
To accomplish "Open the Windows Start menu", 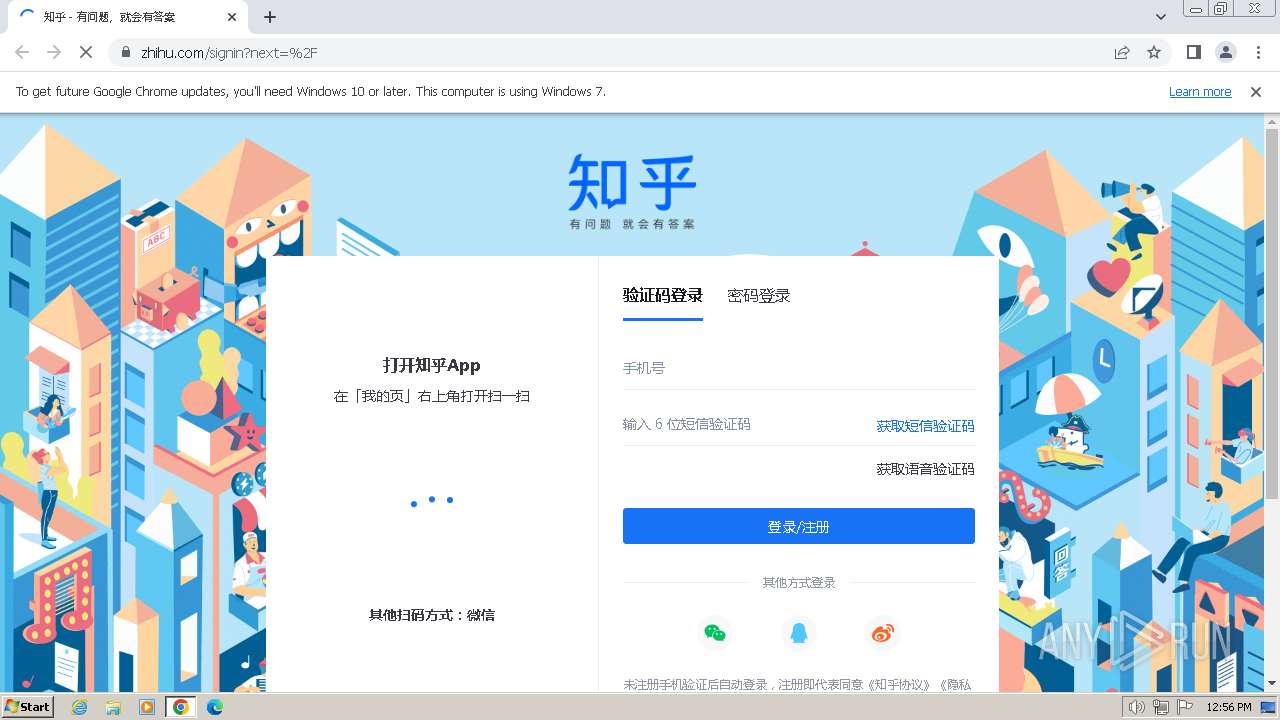I will tap(28, 706).
